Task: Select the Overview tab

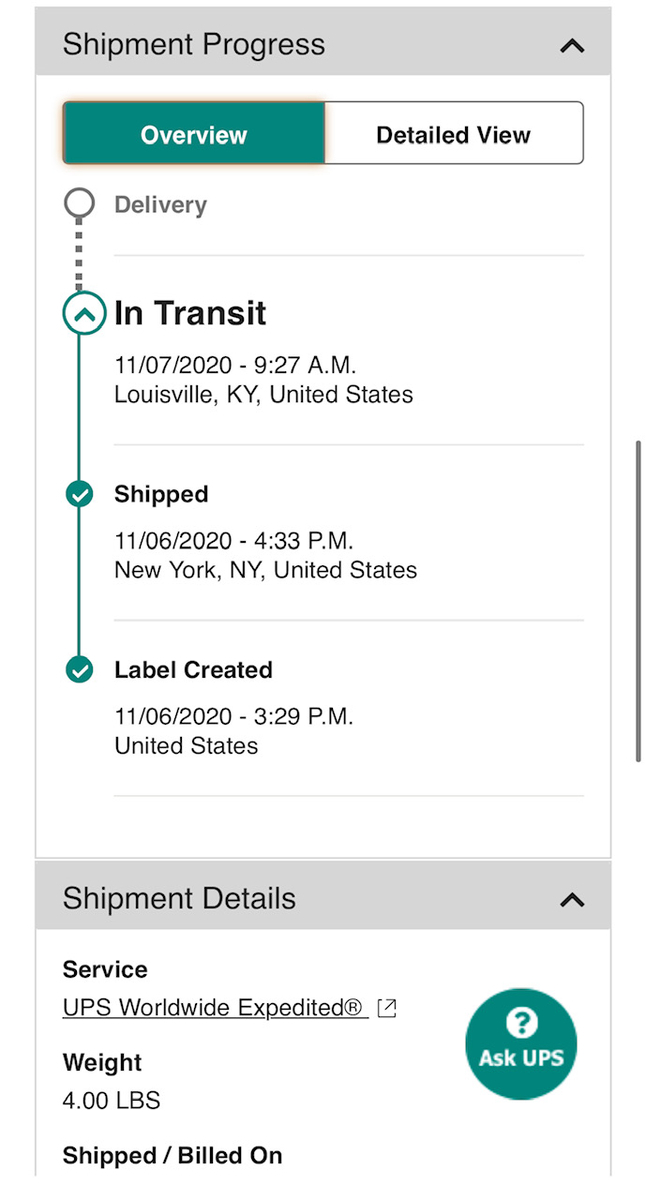Action: (x=193, y=133)
